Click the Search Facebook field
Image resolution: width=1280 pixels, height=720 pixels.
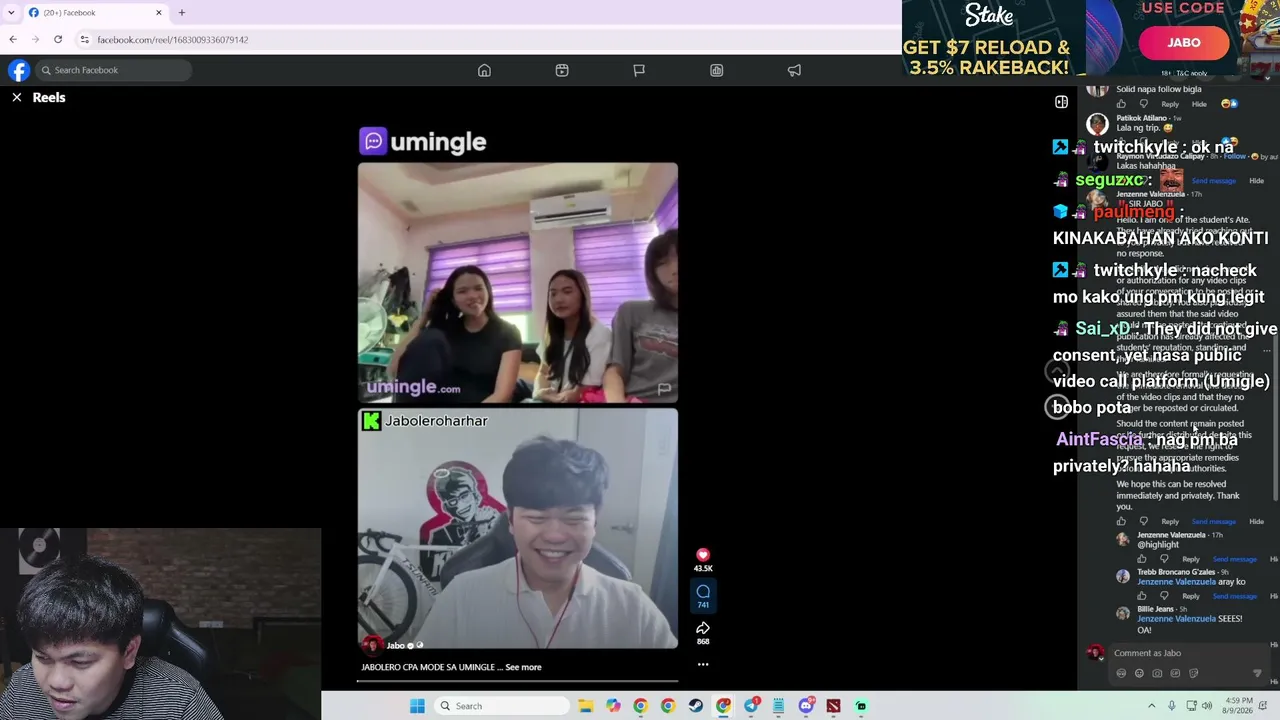[x=113, y=70]
